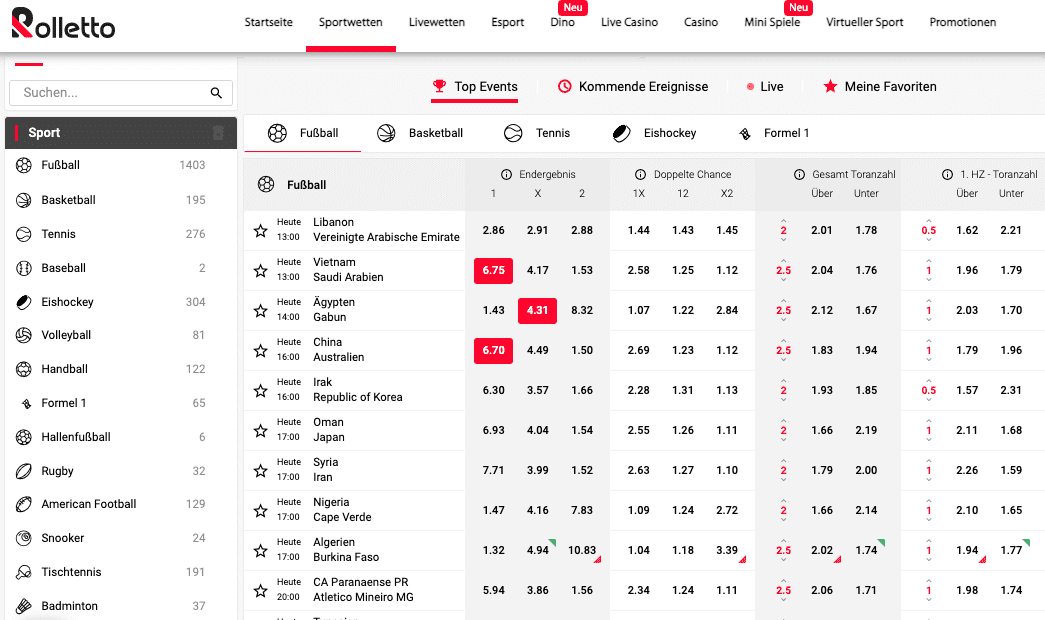1045x620 pixels.
Task: Decrease goal line for Vietnam match
Action: [783, 281]
